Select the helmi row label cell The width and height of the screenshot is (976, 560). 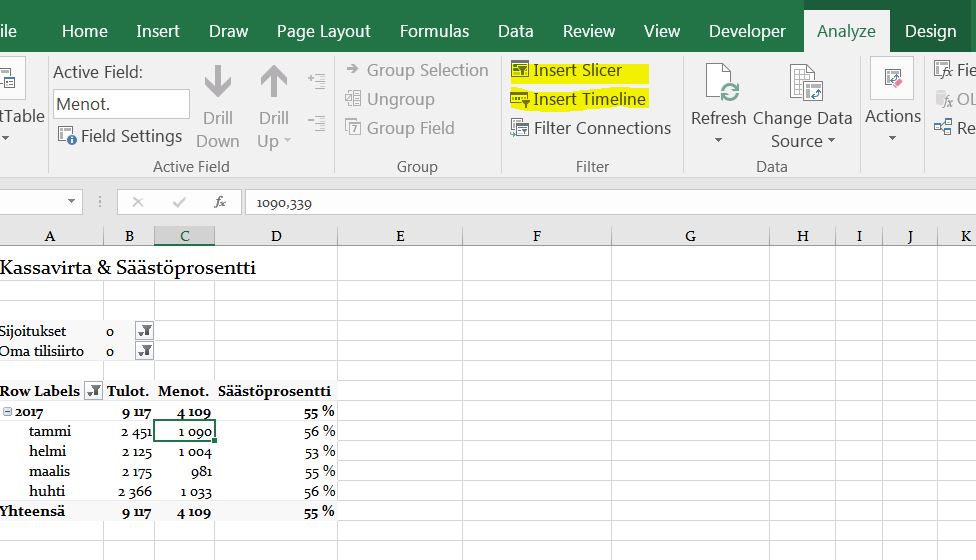click(x=48, y=451)
